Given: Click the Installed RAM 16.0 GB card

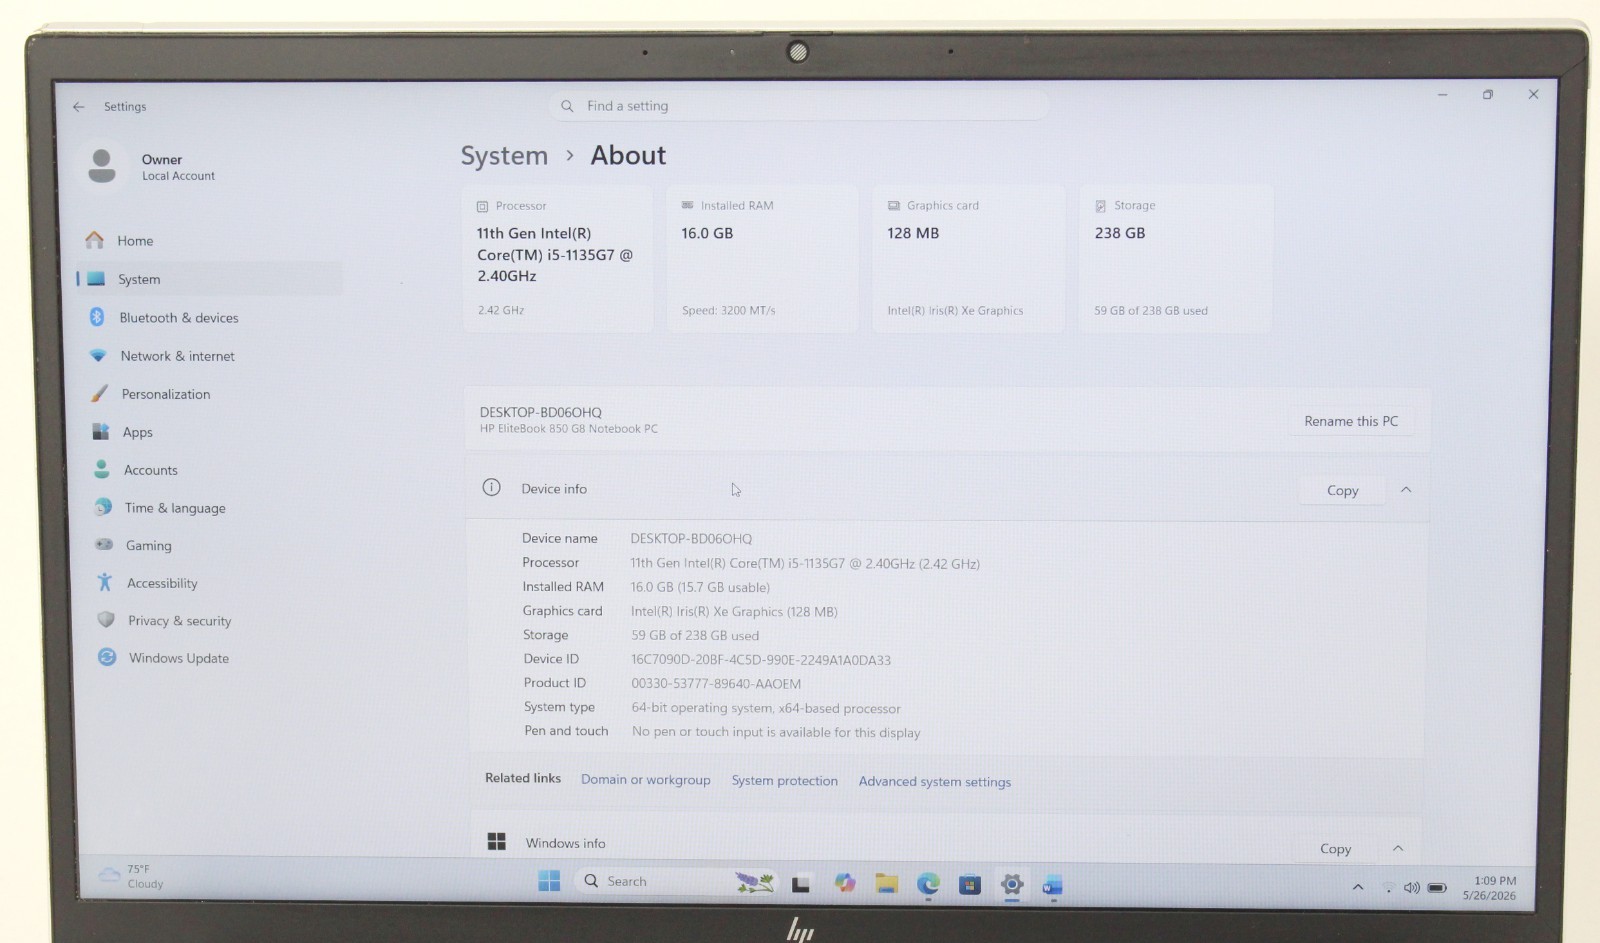Looking at the screenshot, I should point(763,259).
